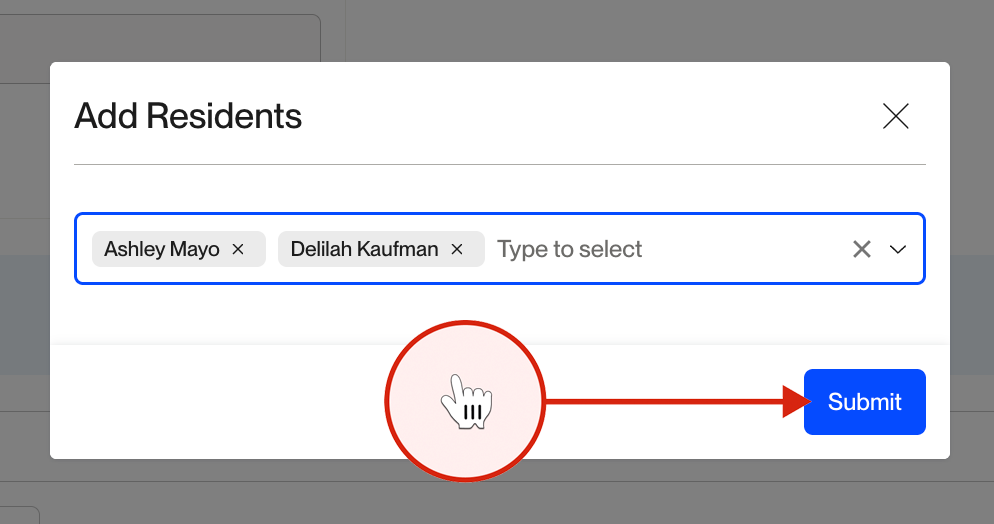Remove the Ashley Mayo chip
994x524 pixels.
pyautogui.click(x=238, y=249)
